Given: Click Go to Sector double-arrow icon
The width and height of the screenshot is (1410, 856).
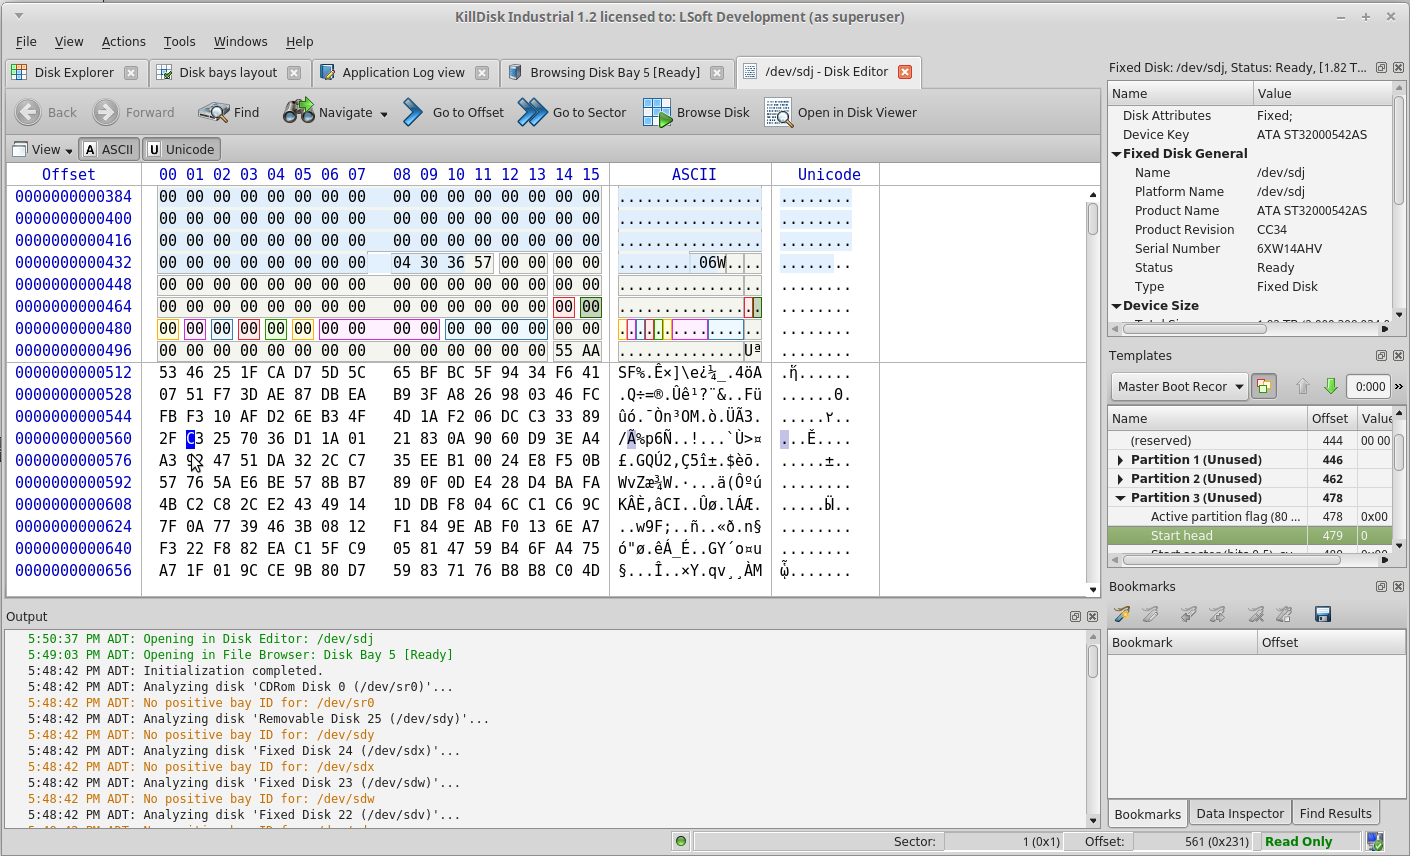Looking at the screenshot, I should pos(532,112).
